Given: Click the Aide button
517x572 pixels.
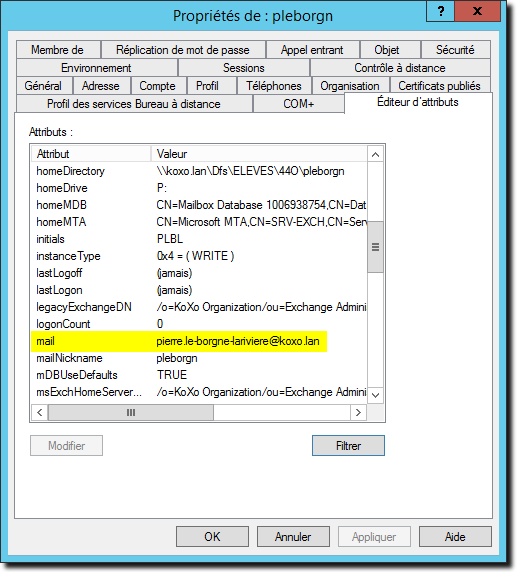Looking at the screenshot, I should coord(455,537).
